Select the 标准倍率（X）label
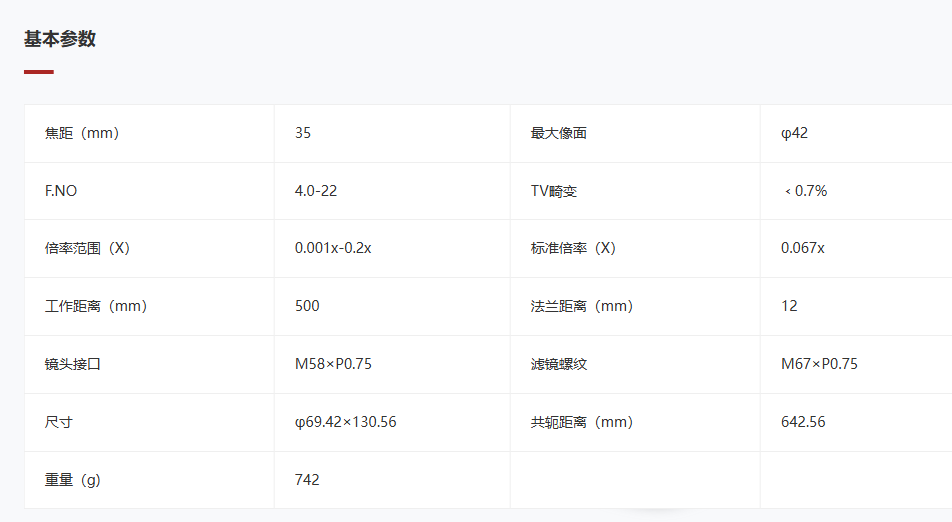The image size is (952, 522). (573, 248)
